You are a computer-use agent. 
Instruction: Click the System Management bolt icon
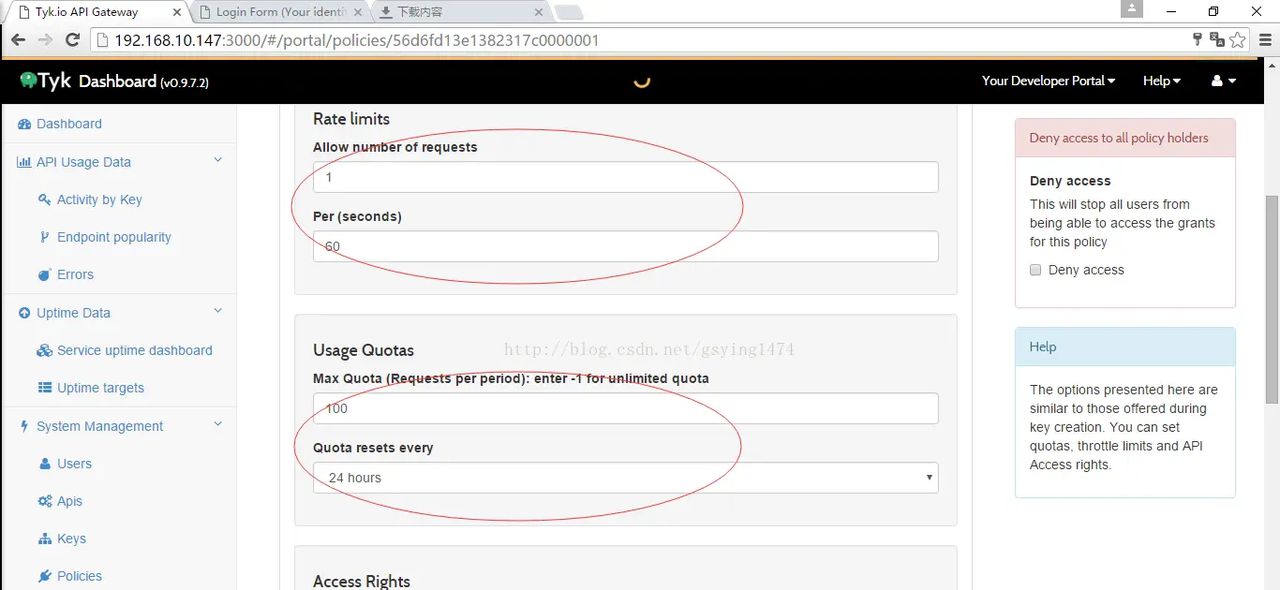coord(24,426)
